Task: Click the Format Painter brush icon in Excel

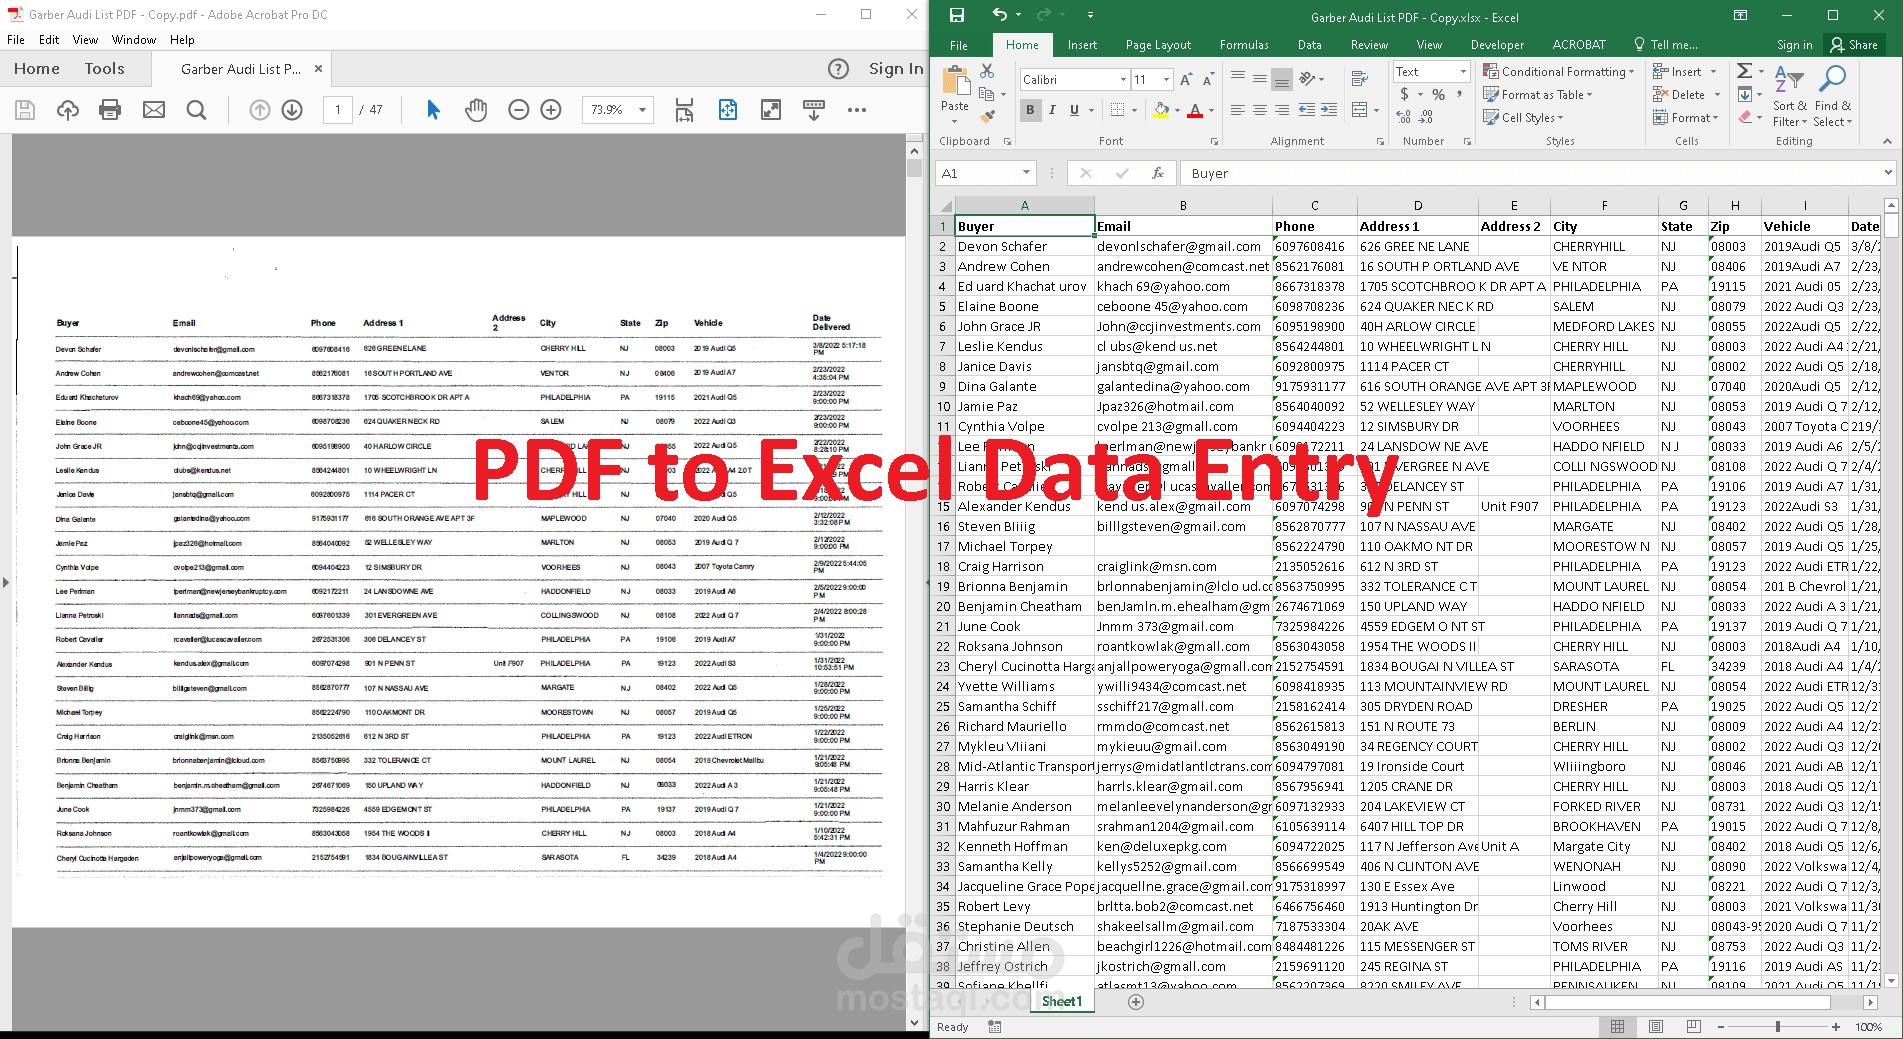Action: 987,117
